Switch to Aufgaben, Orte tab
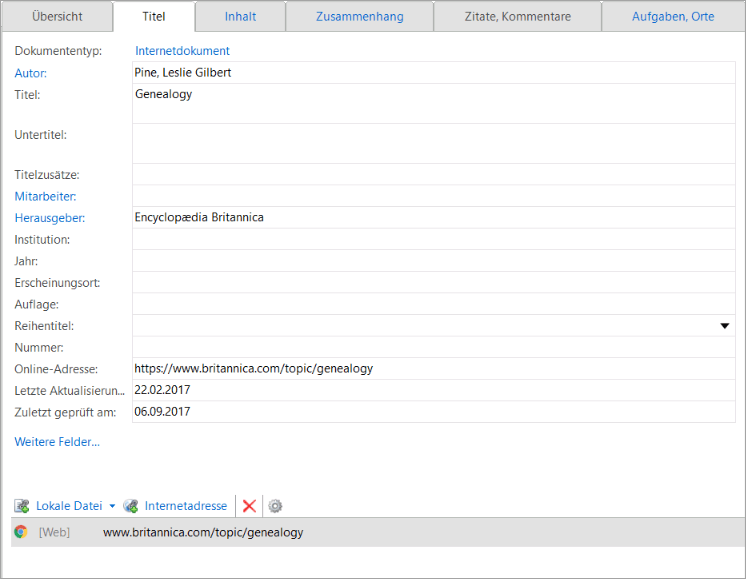This screenshot has height=579, width=746. (673, 17)
